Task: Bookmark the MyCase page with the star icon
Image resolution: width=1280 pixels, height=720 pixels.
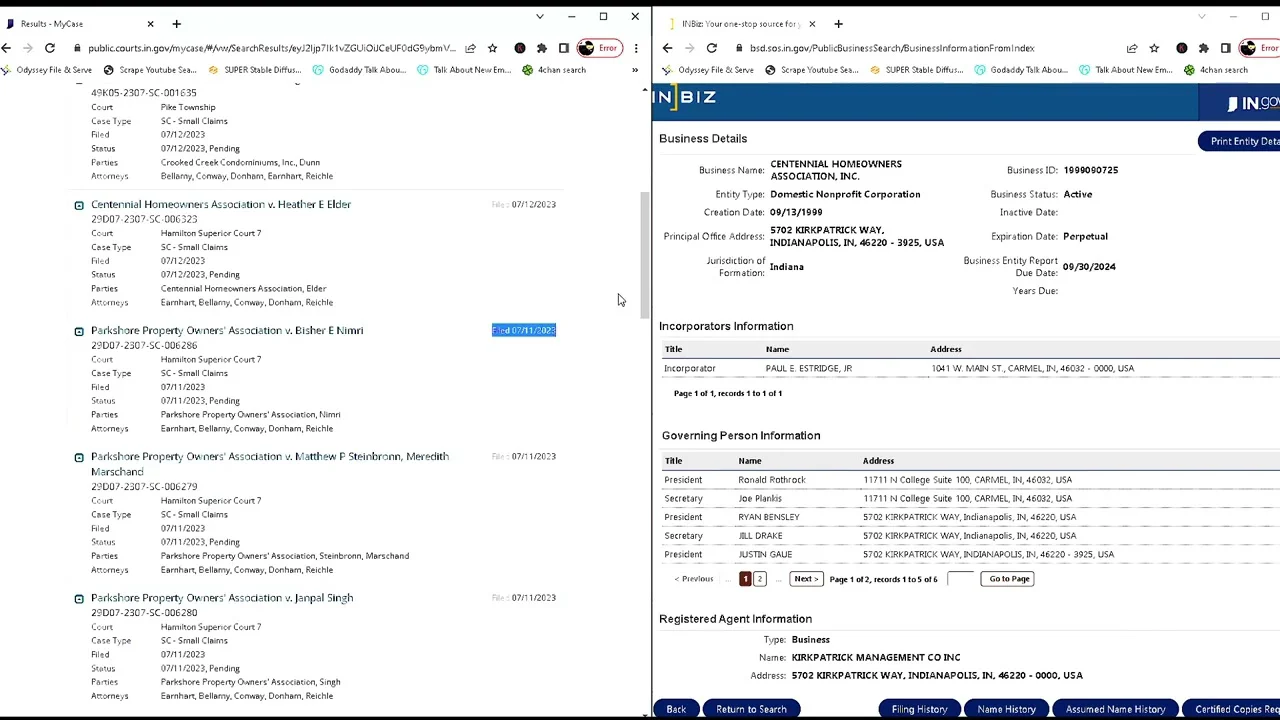Action: click(492, 48)
